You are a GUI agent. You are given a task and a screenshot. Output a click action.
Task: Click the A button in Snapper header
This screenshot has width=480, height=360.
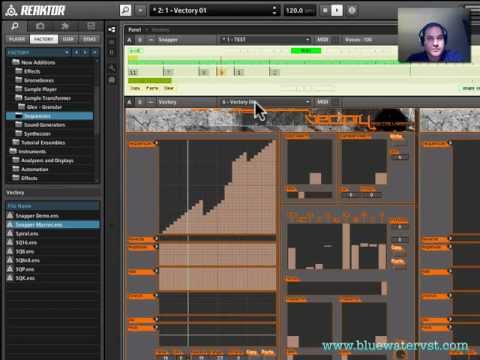[x=130, y=40]
